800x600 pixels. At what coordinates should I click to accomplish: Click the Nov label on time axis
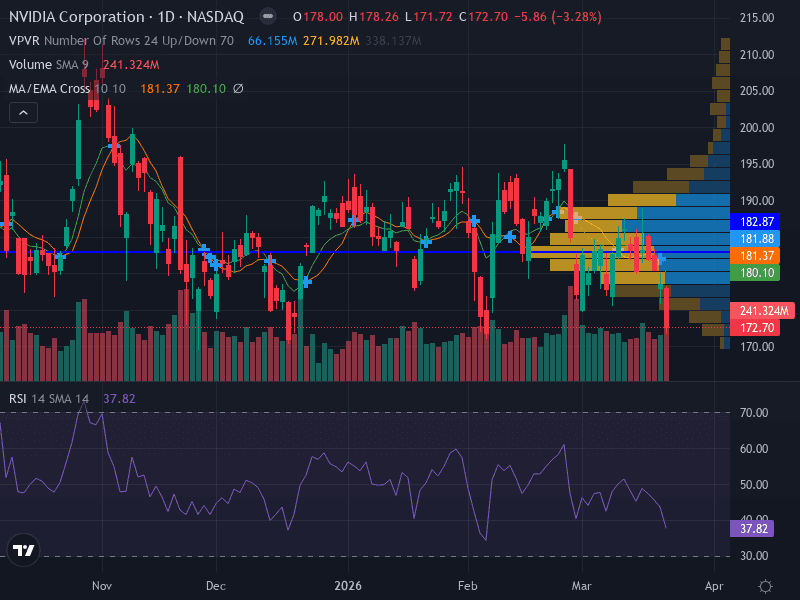pyautogui.click(x=102, y=586)
